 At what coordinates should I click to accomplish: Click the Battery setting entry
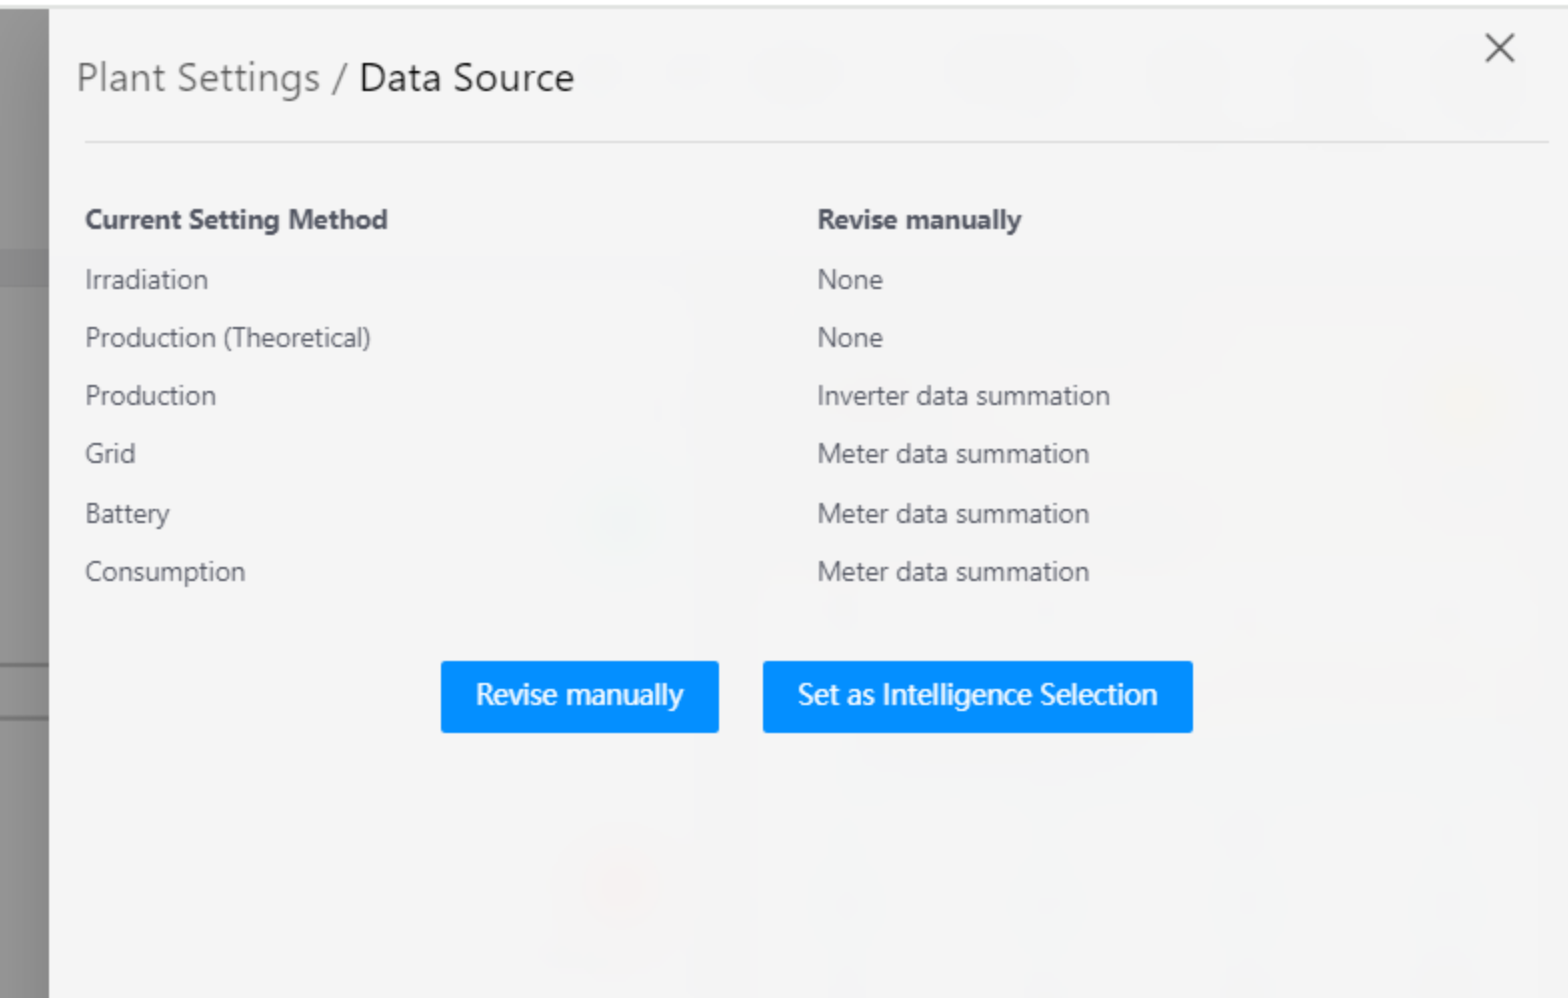coord(127,513)
